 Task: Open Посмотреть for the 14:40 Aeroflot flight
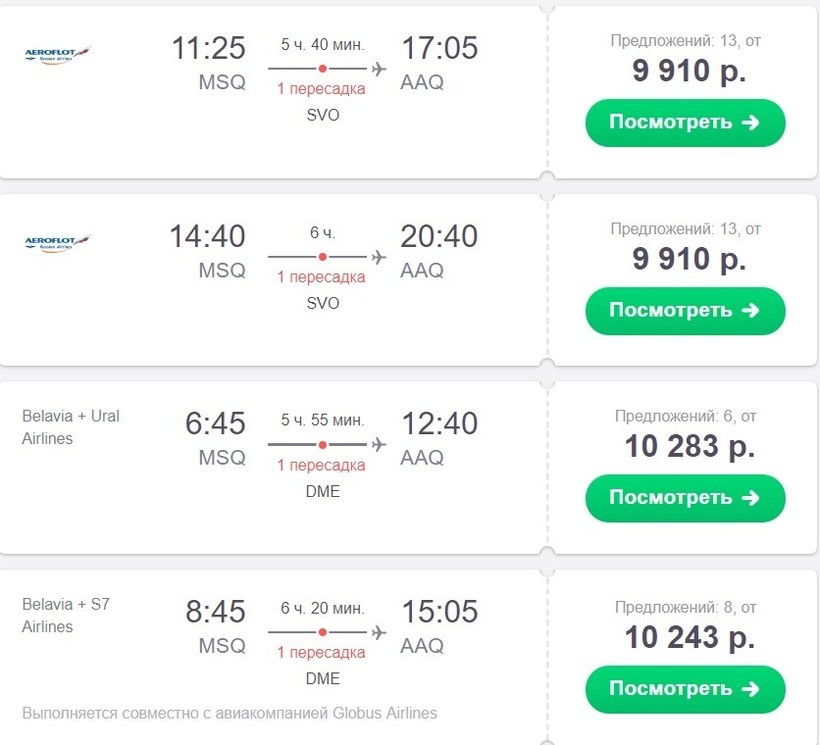(x=685, y=311)
